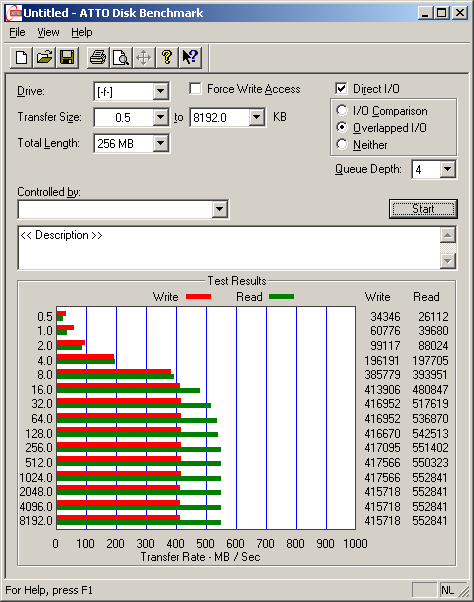Click the New file toolbar icon
This screenshot has height=602, width=474.
21,58
